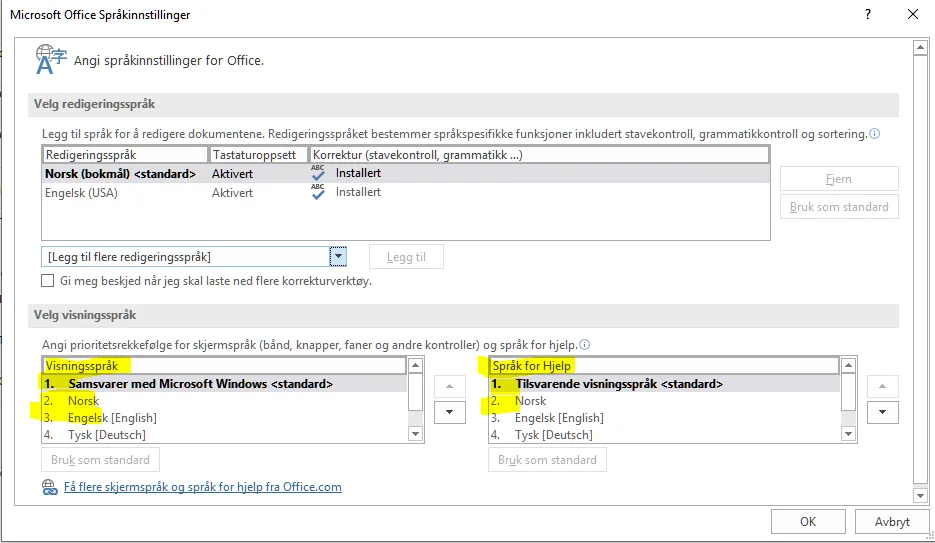935x543 pixels.
Task: Click the language settings globe icon
Action: click(51, 60)
